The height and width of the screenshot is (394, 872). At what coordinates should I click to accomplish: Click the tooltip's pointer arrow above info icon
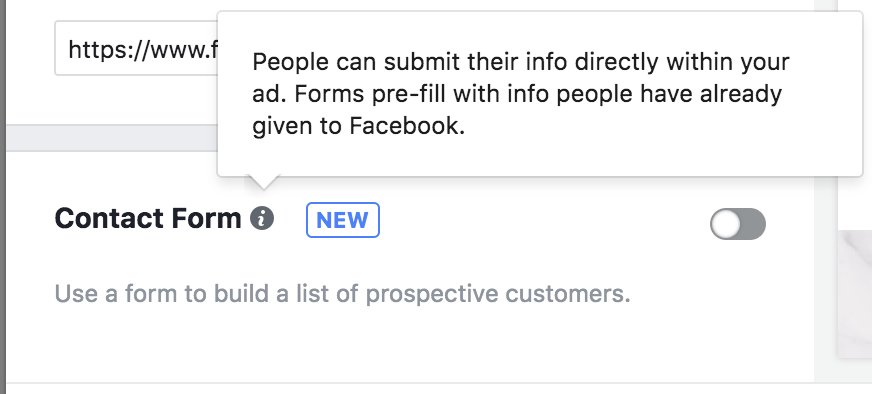coord(263,183)
